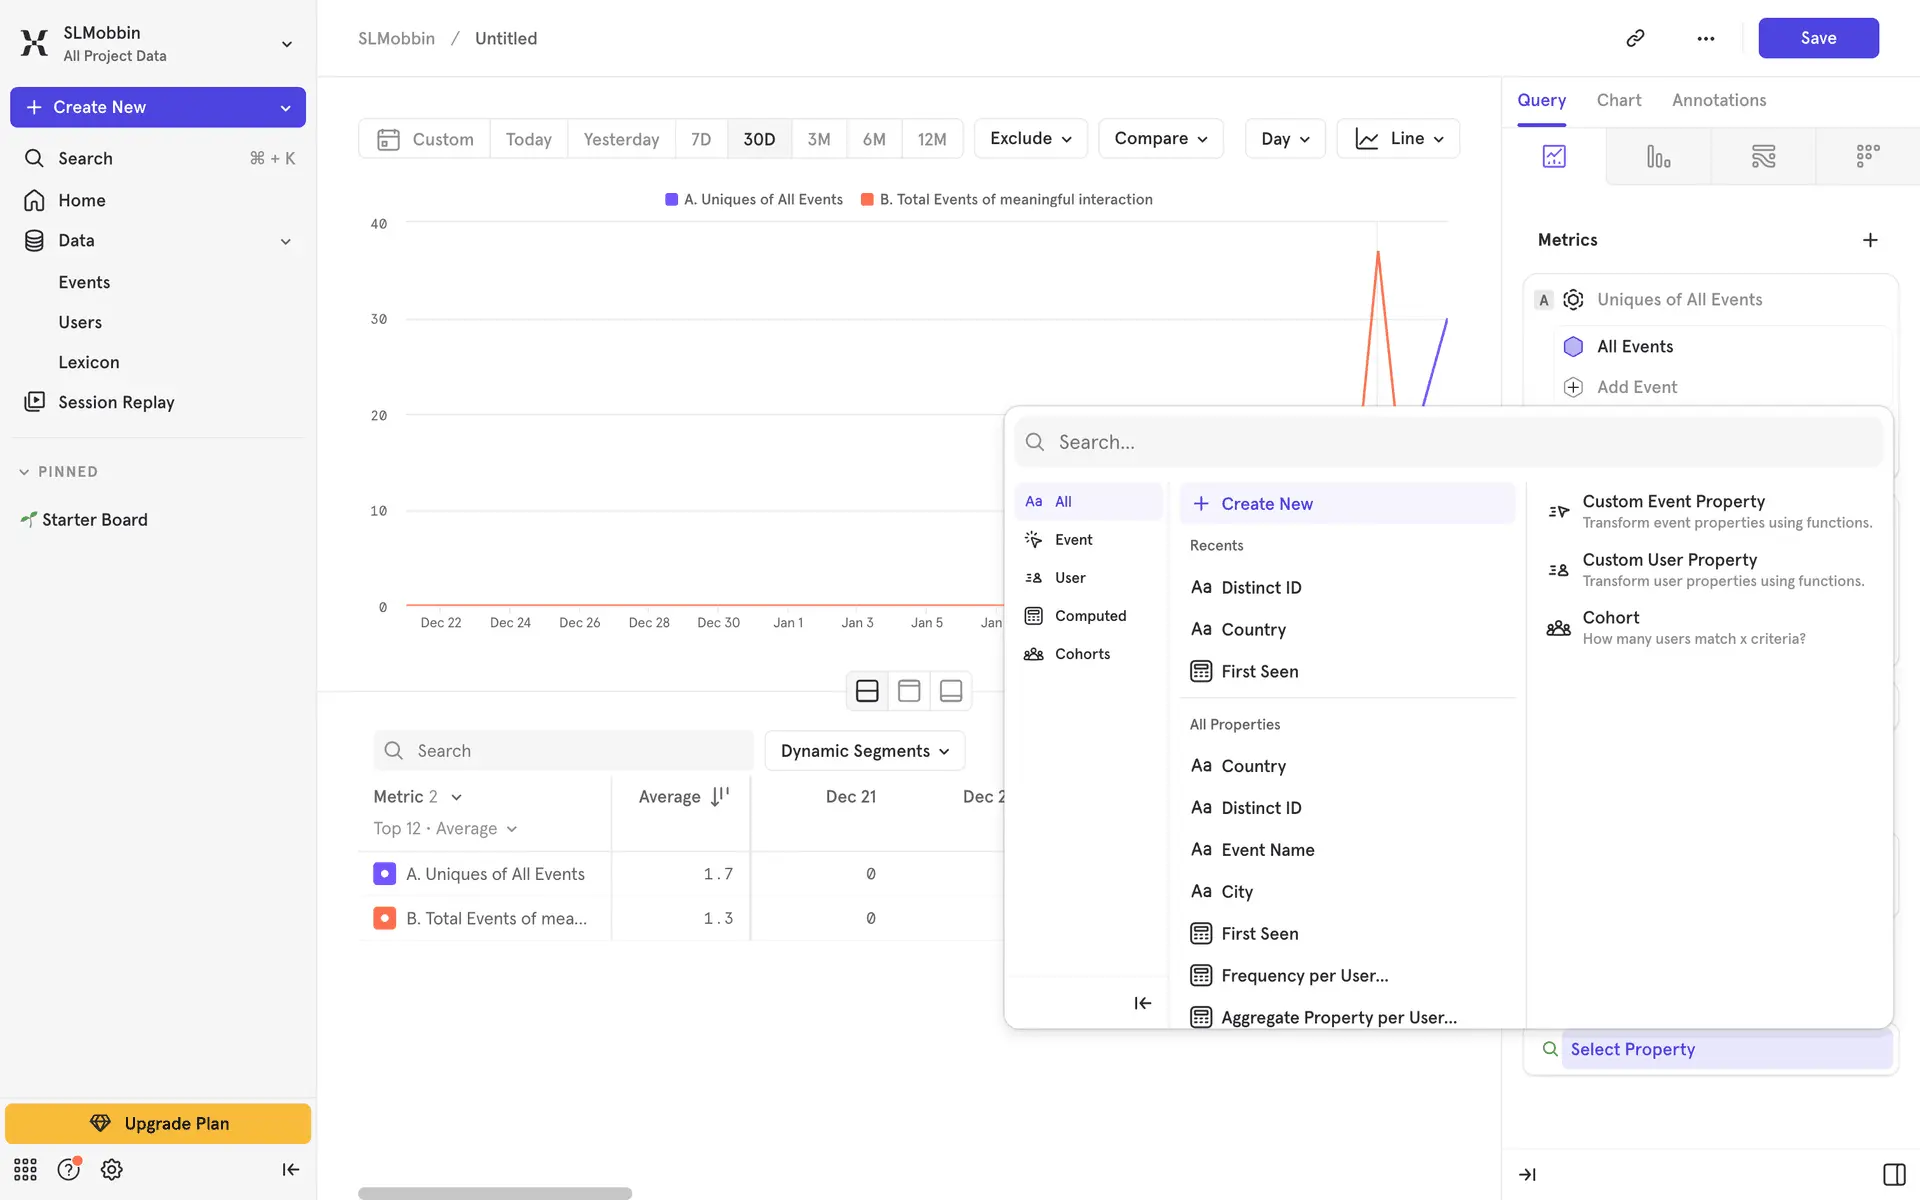Viewport: 1920px width, 1200px height.
Task: Select the Insights line chart report icon
Action: (1554, 156)
